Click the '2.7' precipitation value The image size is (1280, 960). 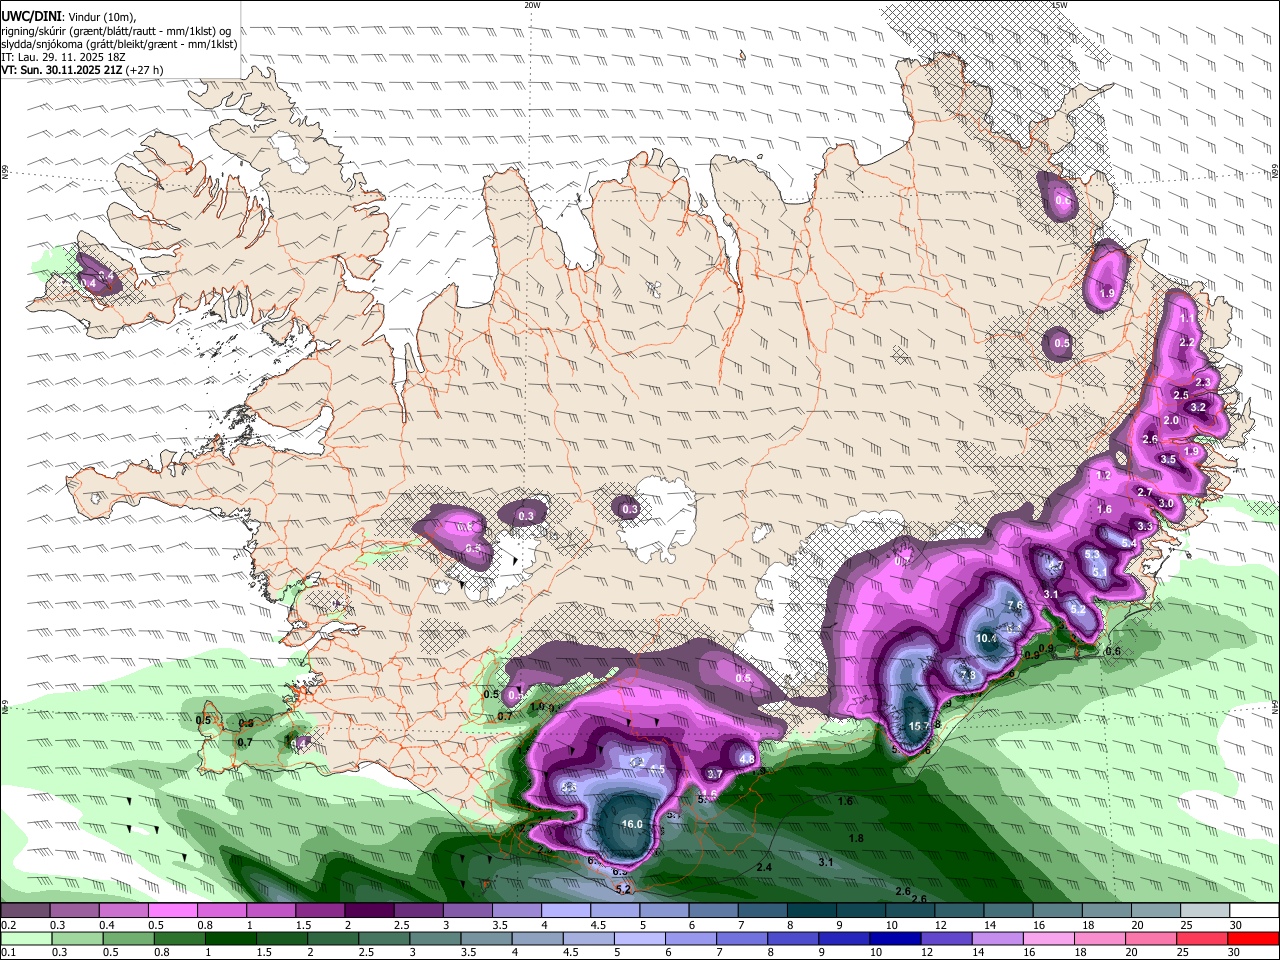1145,493
